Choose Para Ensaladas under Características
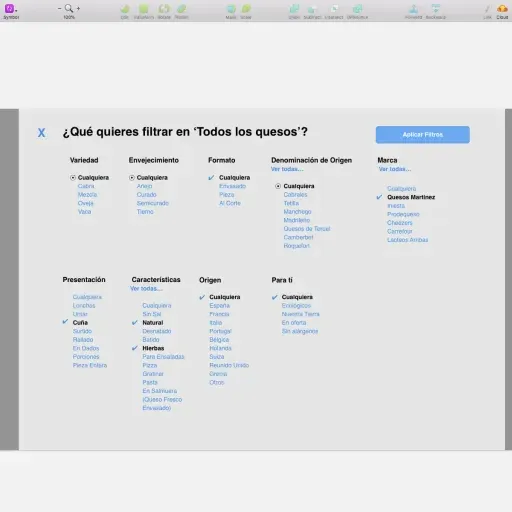 point(163,357)
